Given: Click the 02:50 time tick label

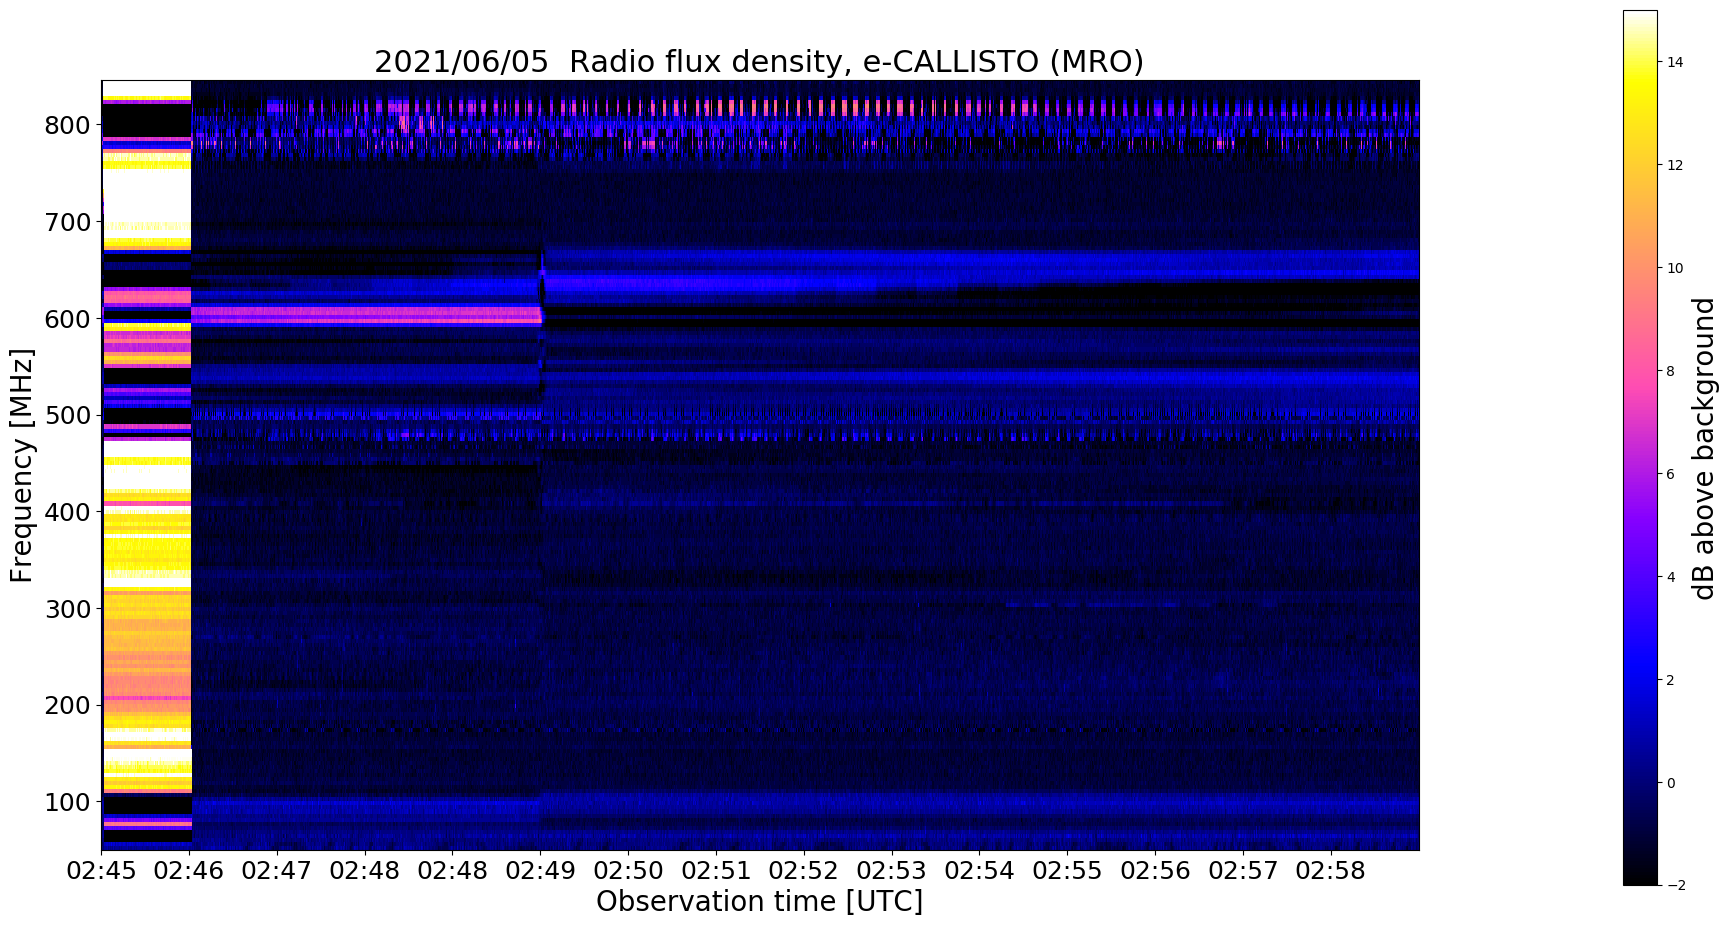Looking at the screenshot, I should click(628, 870).
